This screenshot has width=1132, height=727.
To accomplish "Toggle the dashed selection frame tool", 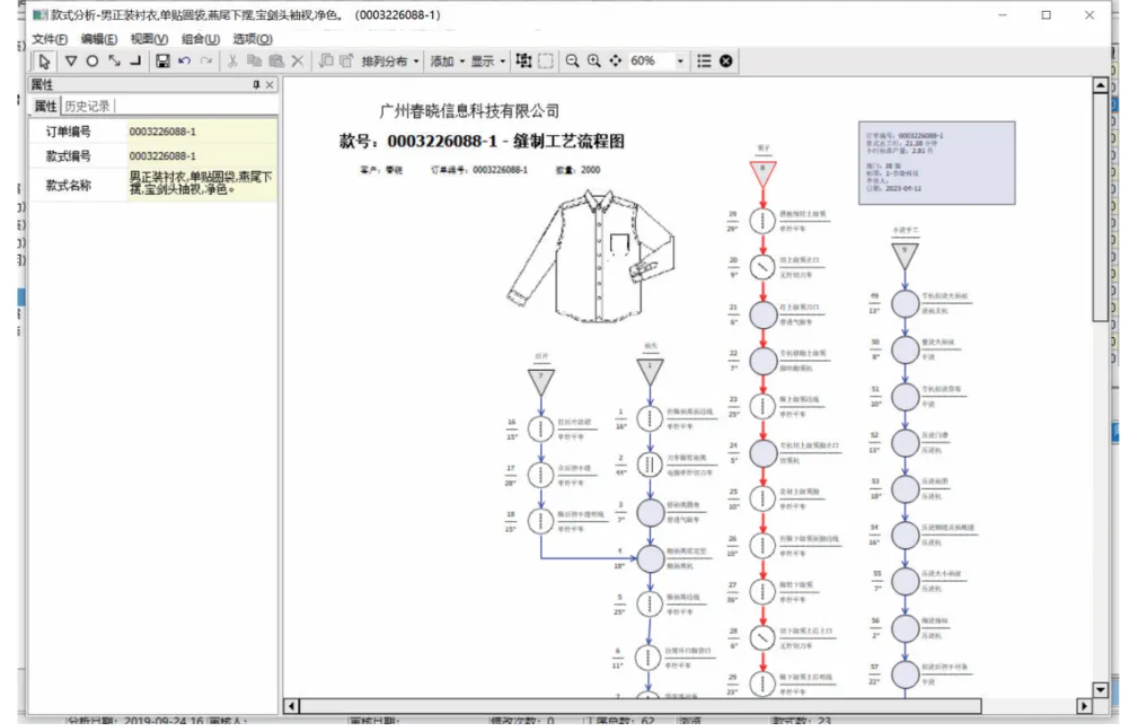I will pos(545,61).
